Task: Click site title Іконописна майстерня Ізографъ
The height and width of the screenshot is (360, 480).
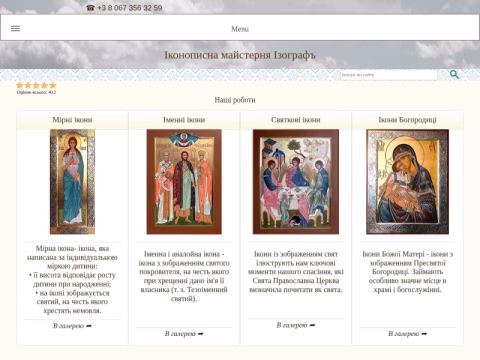Action: (x=240, y=55)
